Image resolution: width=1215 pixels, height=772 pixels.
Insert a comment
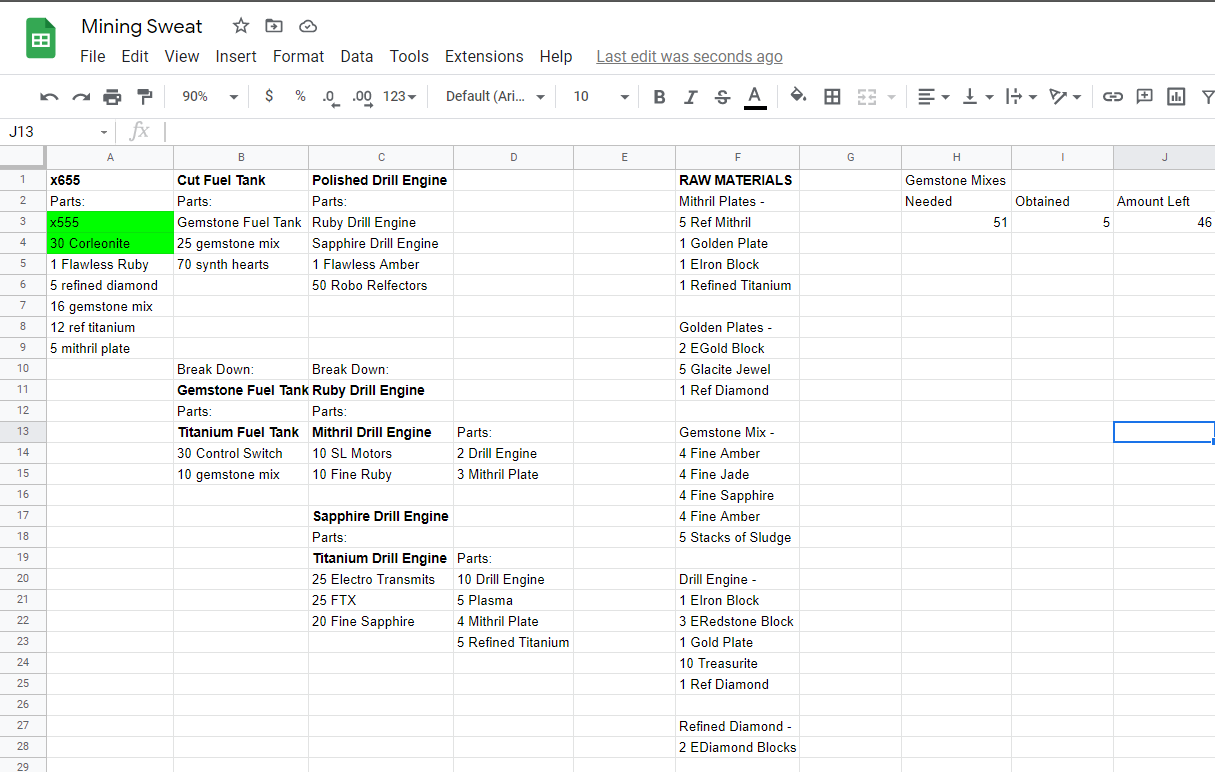point(1145,96)
